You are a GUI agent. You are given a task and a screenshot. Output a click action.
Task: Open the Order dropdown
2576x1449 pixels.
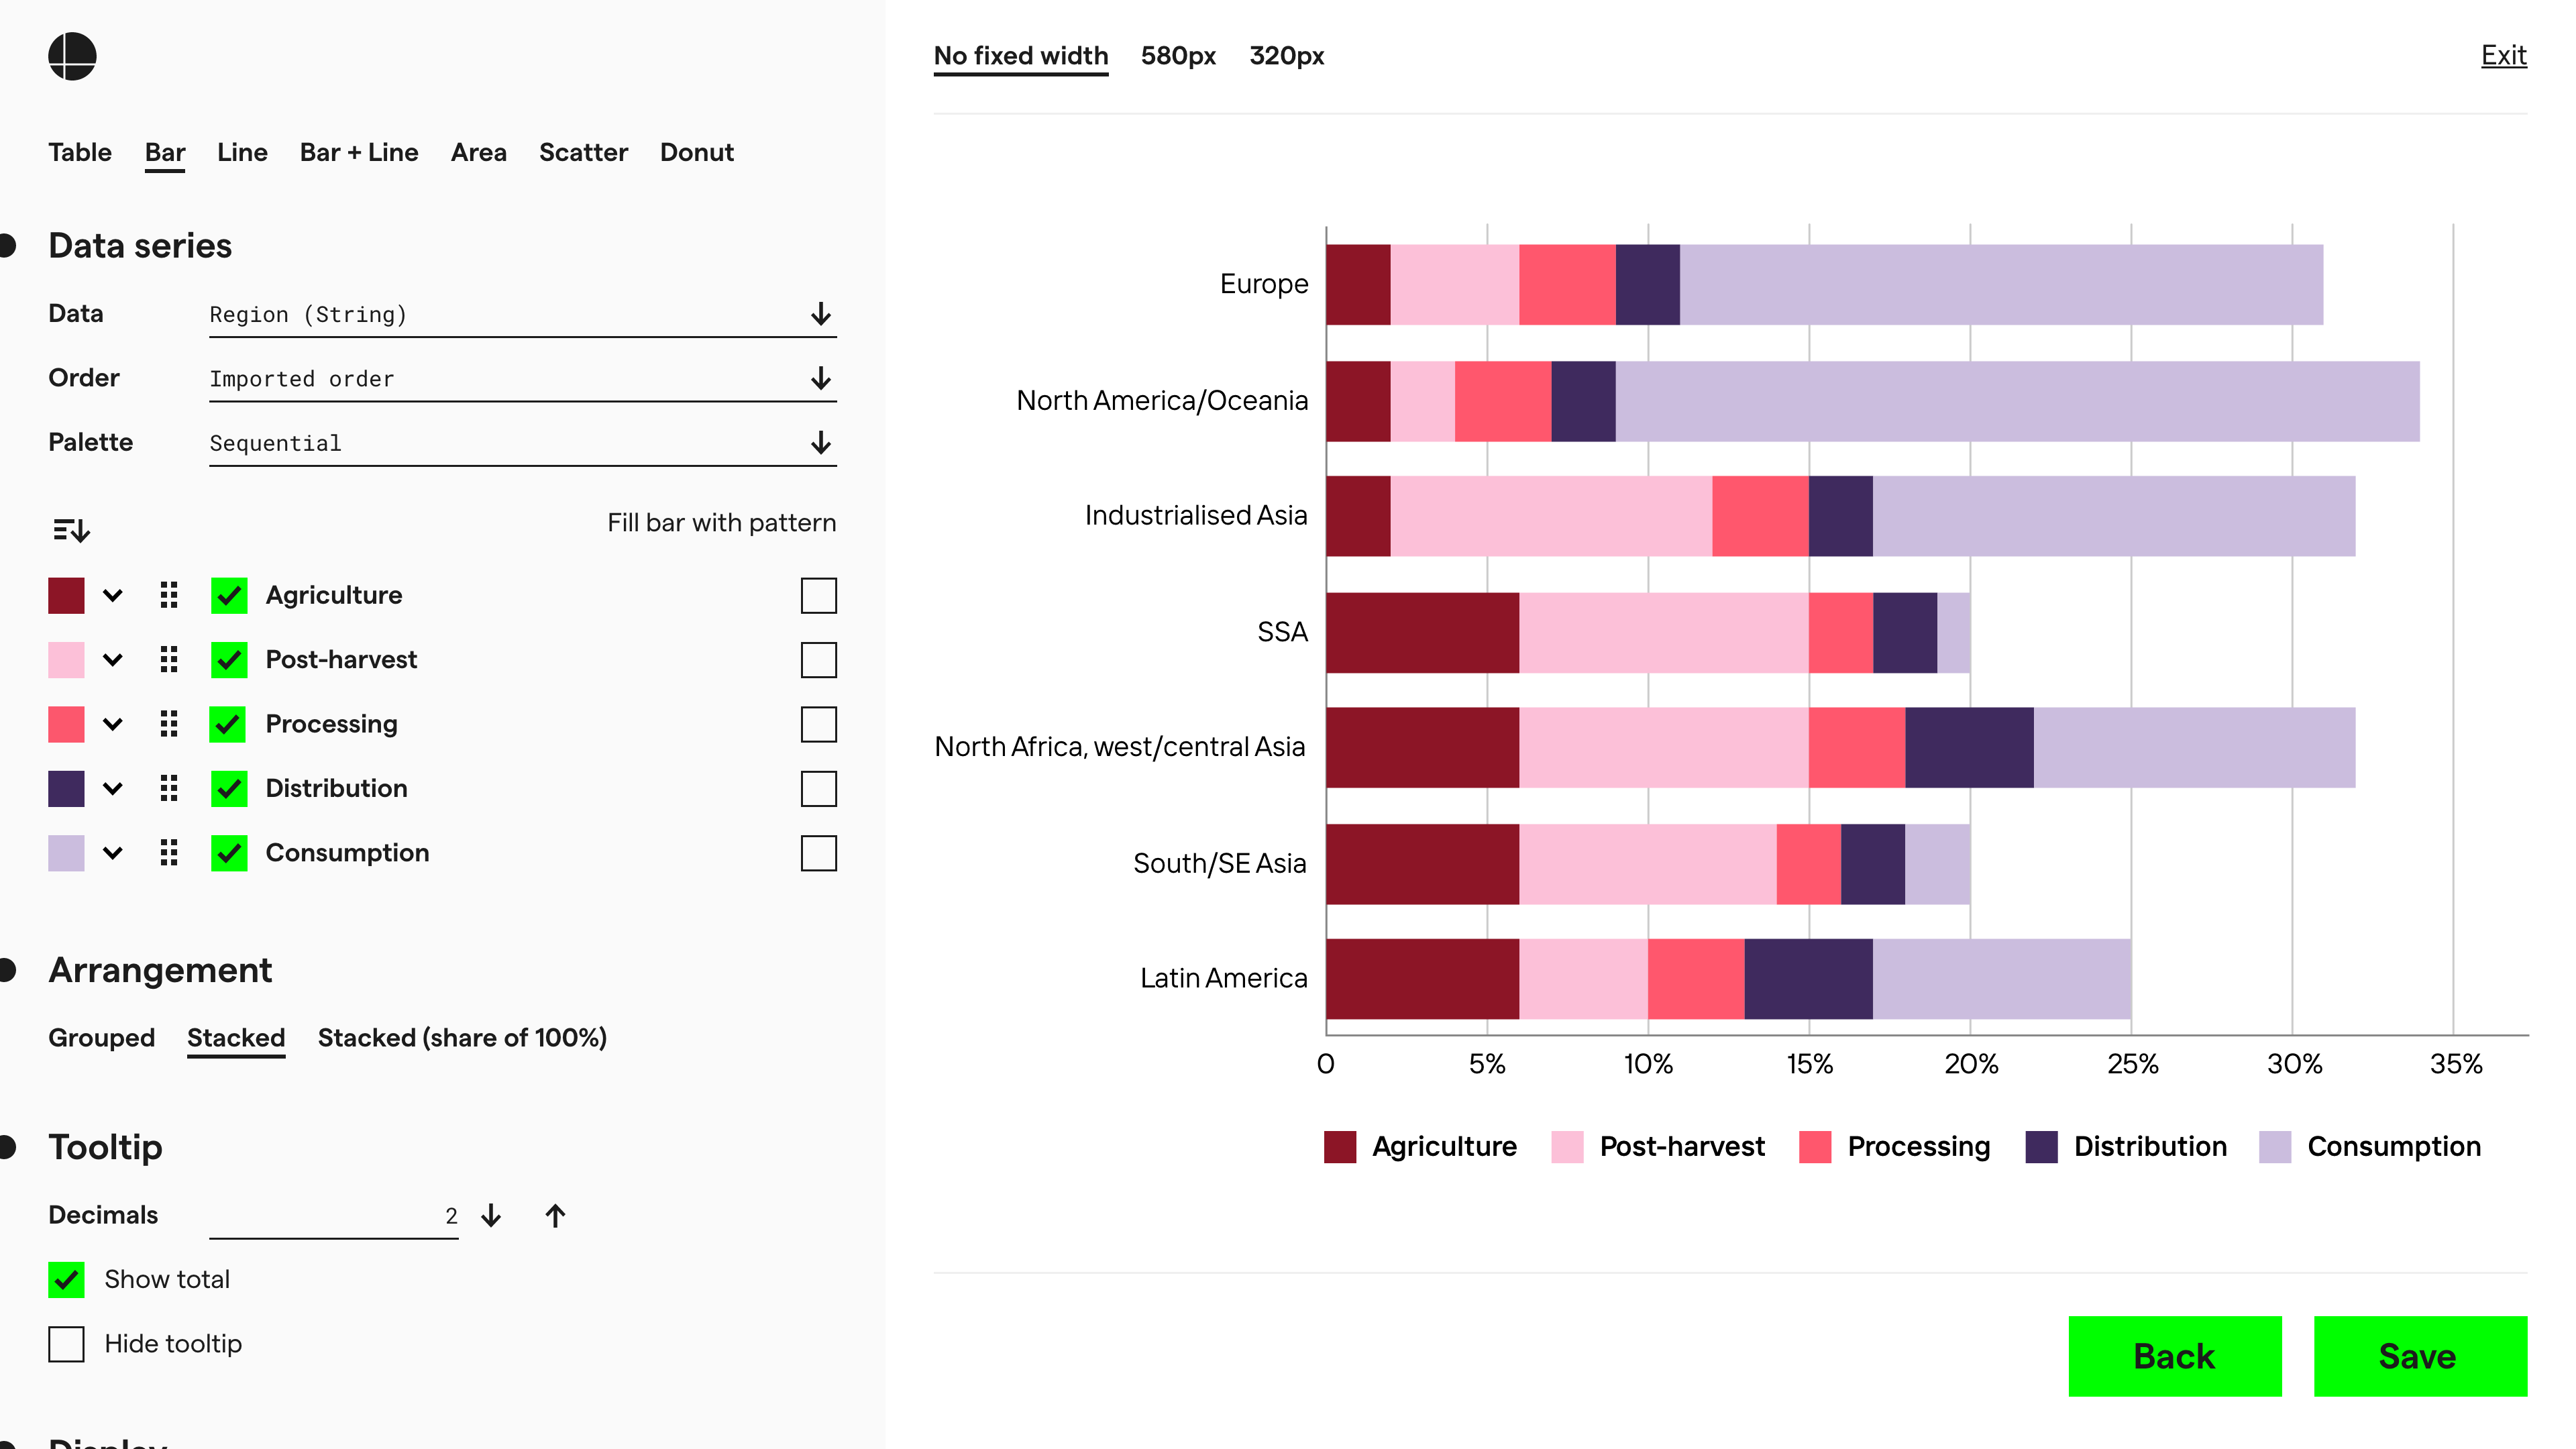point(522,379)
